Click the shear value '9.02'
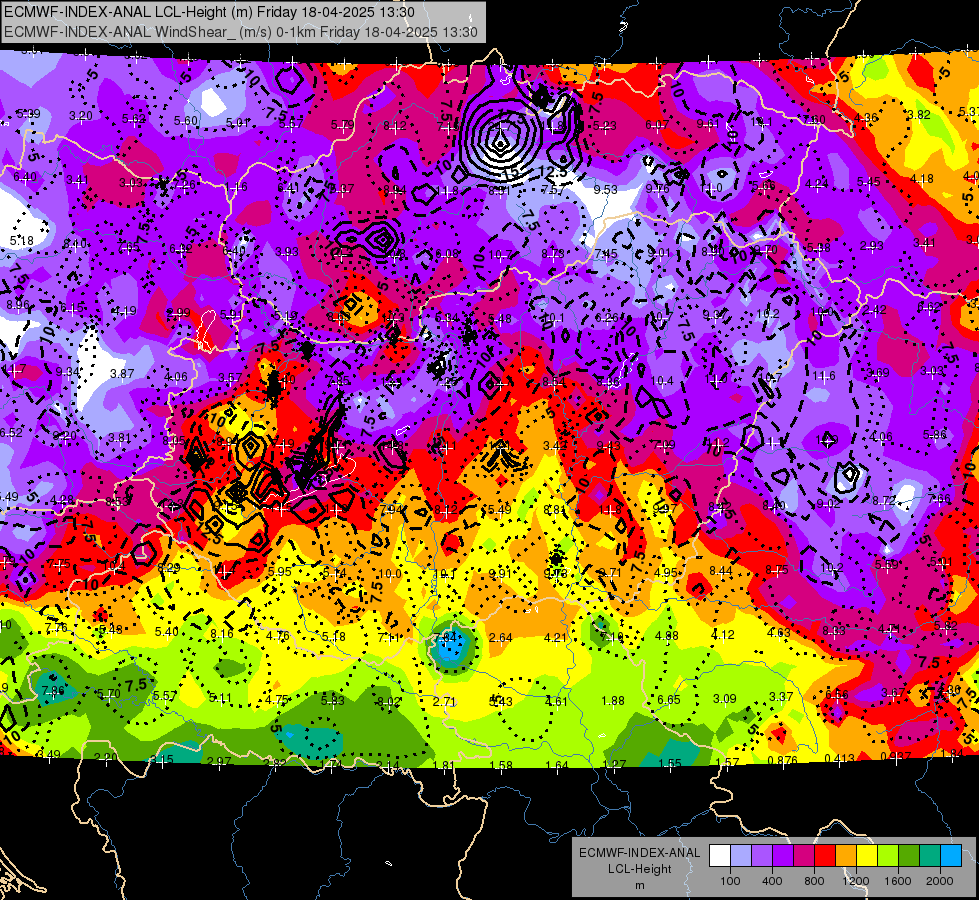The image size is (979, 900). click(x=829, y=504)
